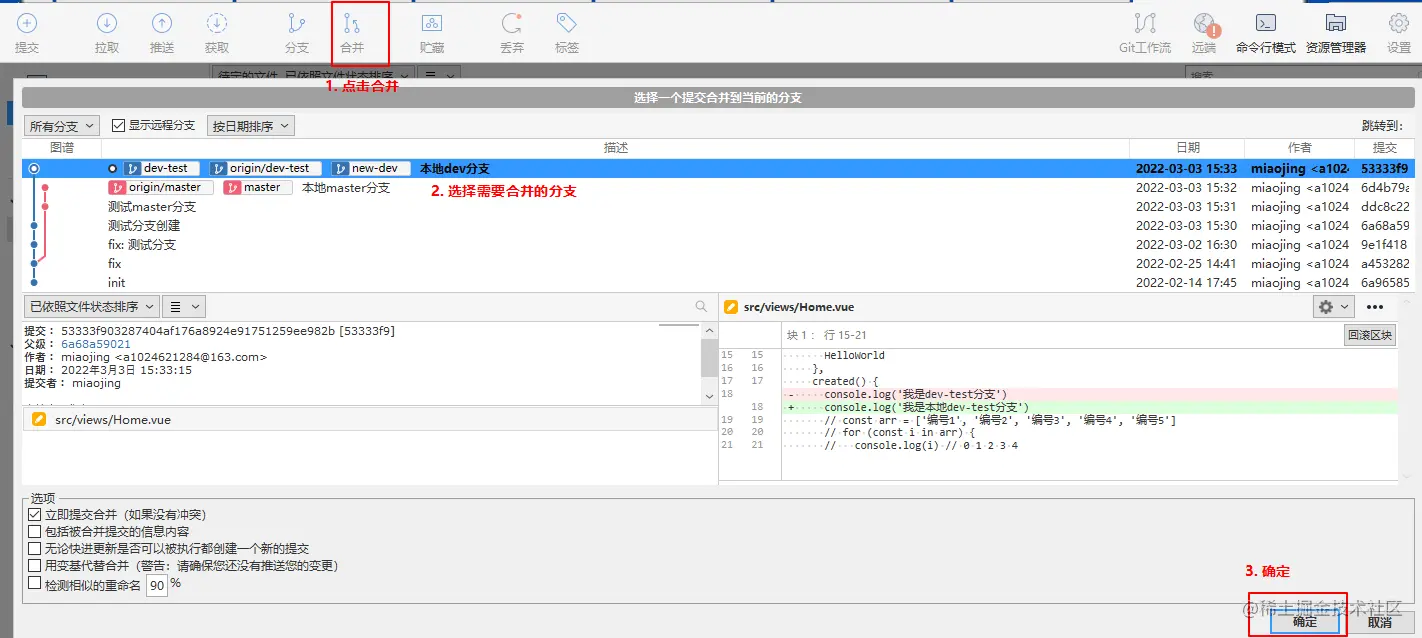Toggle 显示远程分支 checkbox
The image size is (1422, 638).
click(119, 126)
